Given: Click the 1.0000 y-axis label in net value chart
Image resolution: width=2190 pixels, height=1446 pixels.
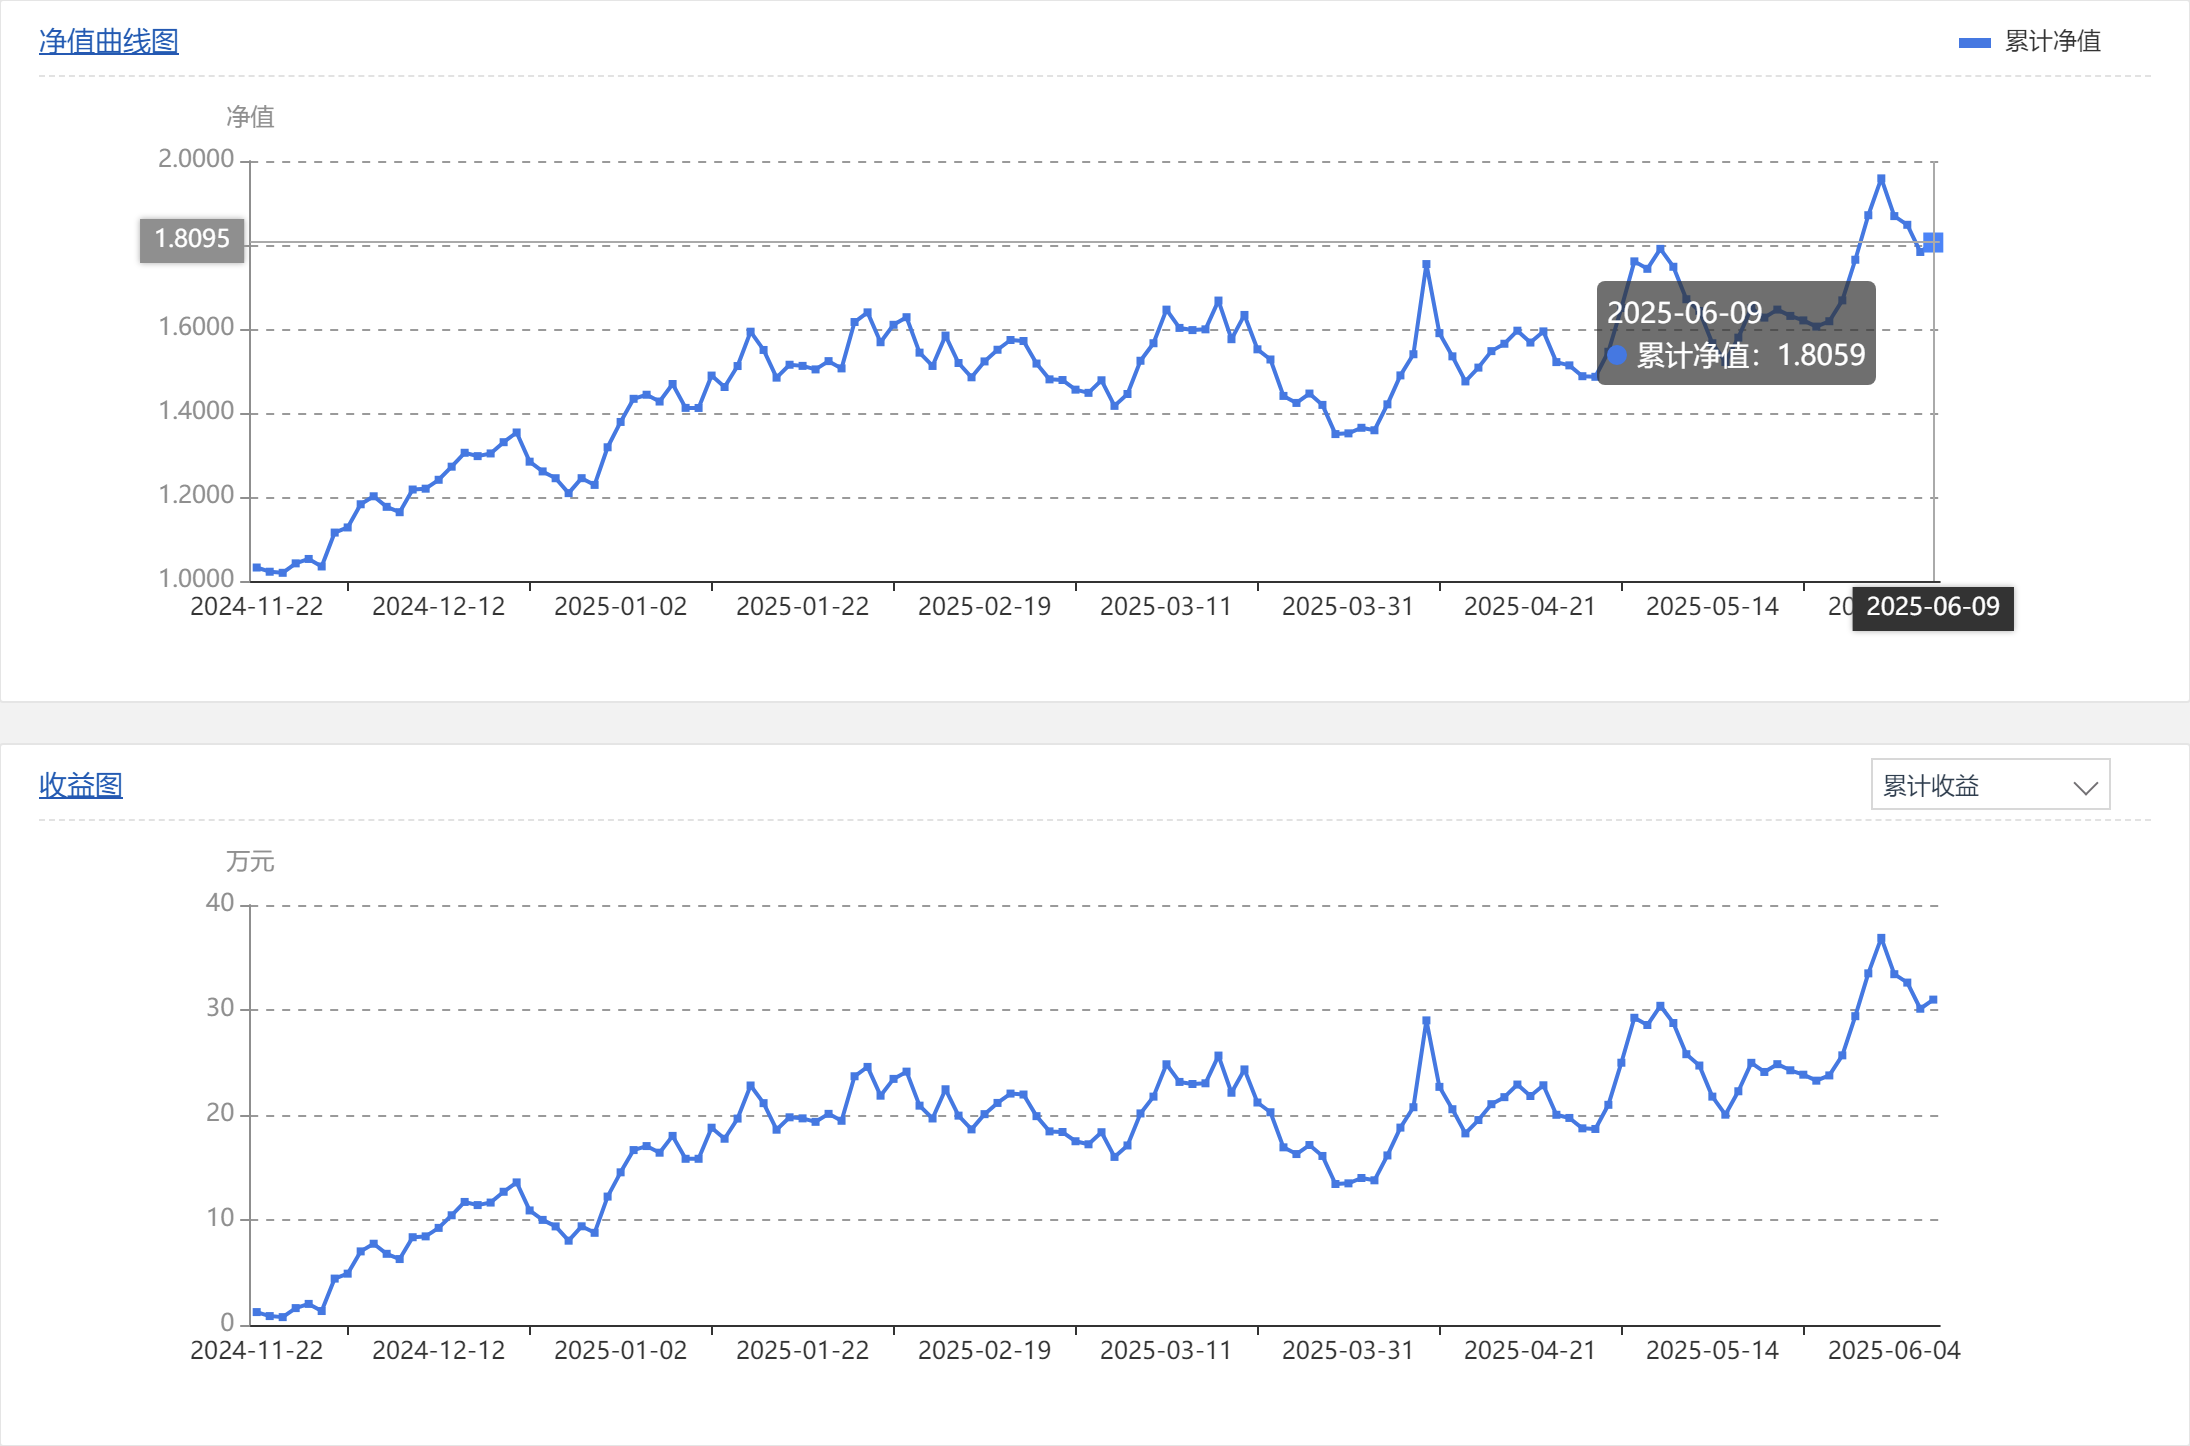Looking at the screenshot, I should (196, 579).
